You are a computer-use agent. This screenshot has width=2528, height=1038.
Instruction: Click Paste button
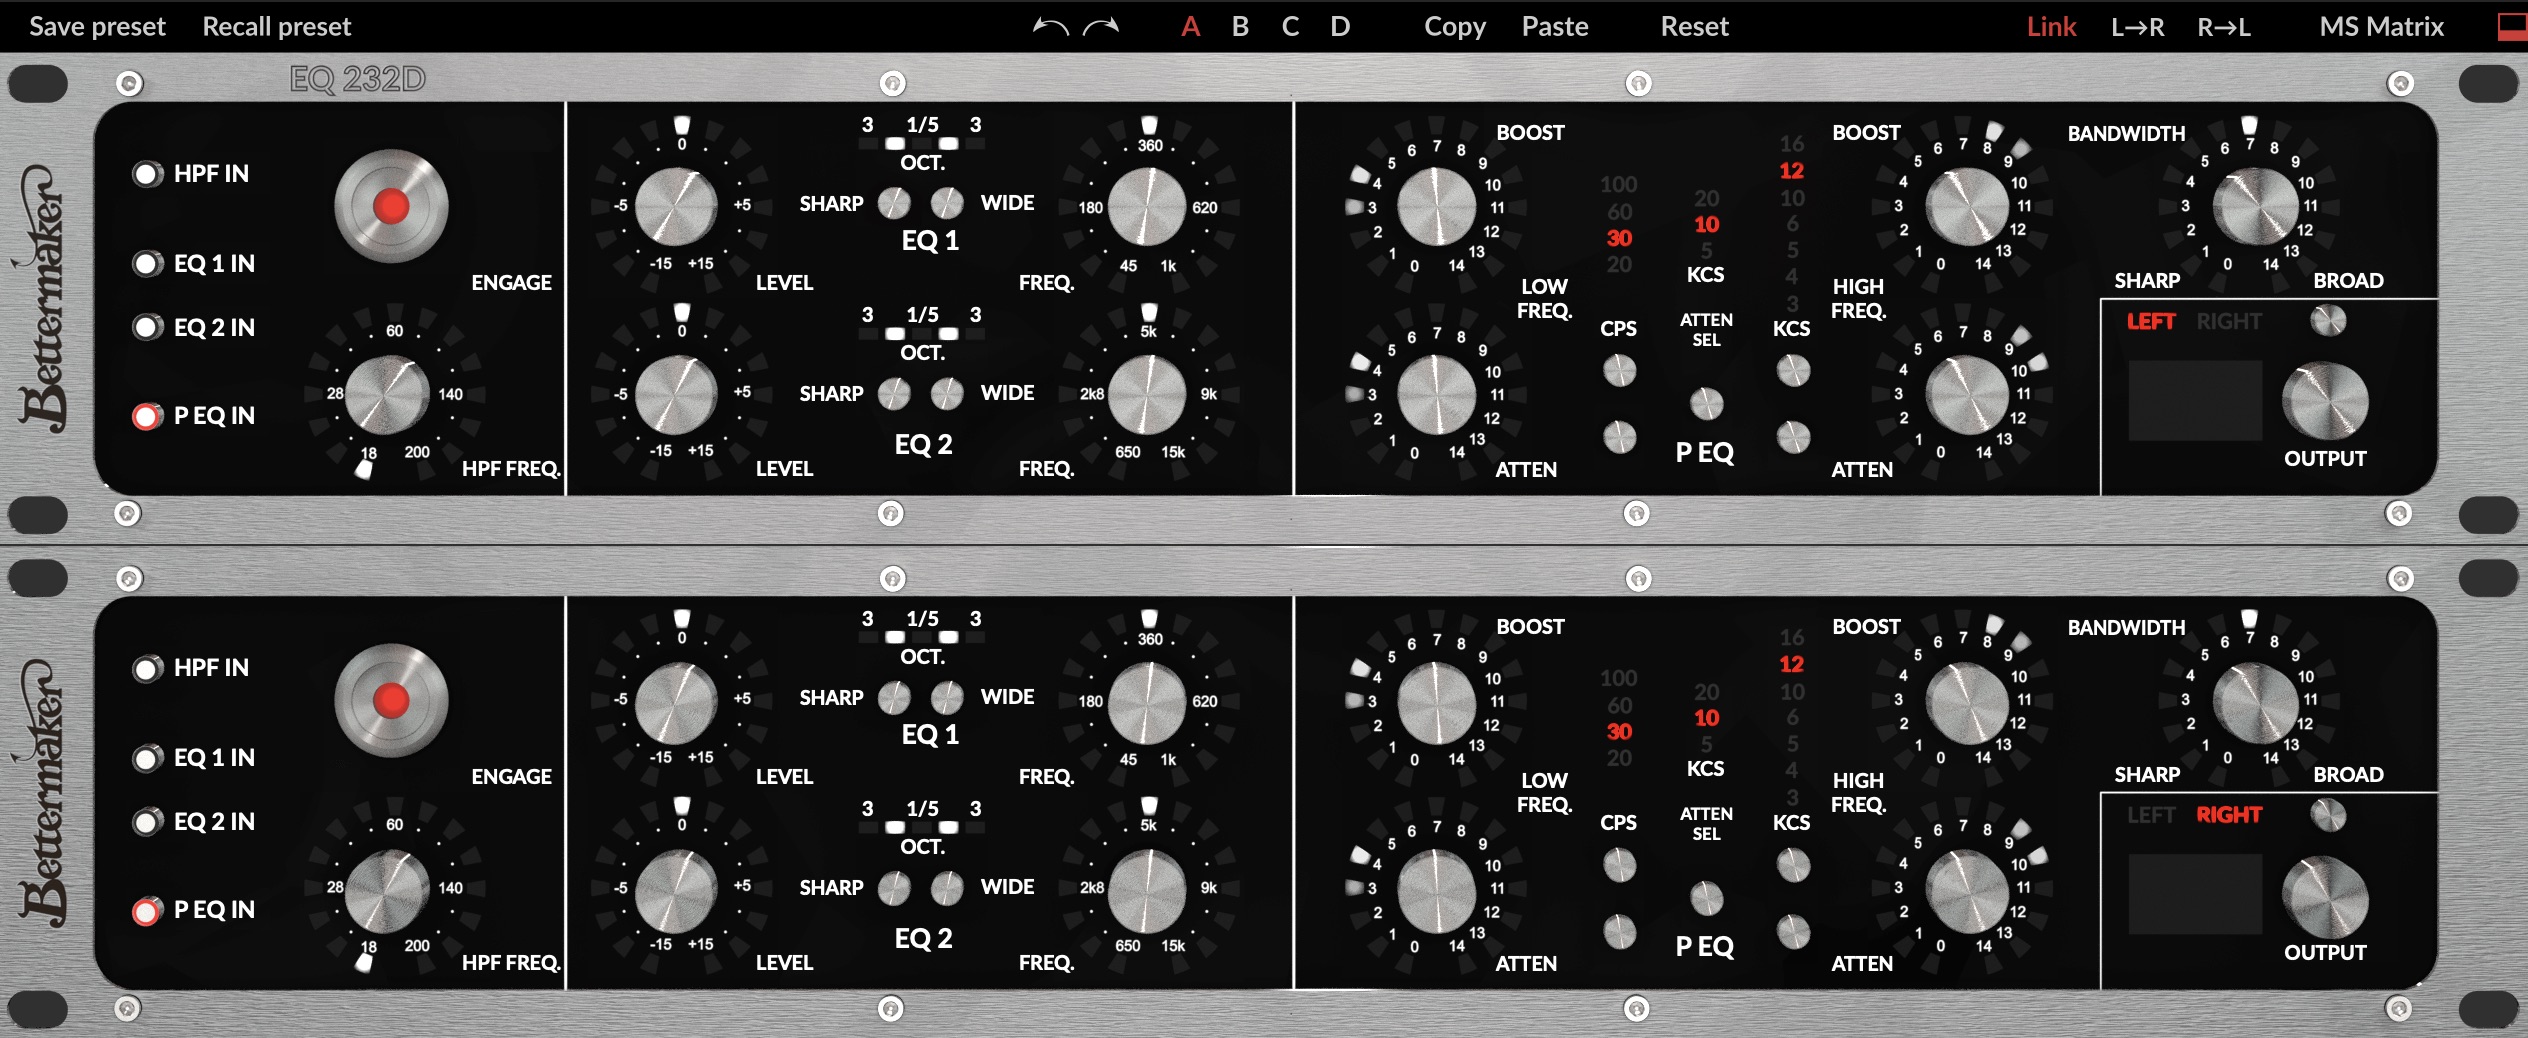click(x=1555, y=26)
